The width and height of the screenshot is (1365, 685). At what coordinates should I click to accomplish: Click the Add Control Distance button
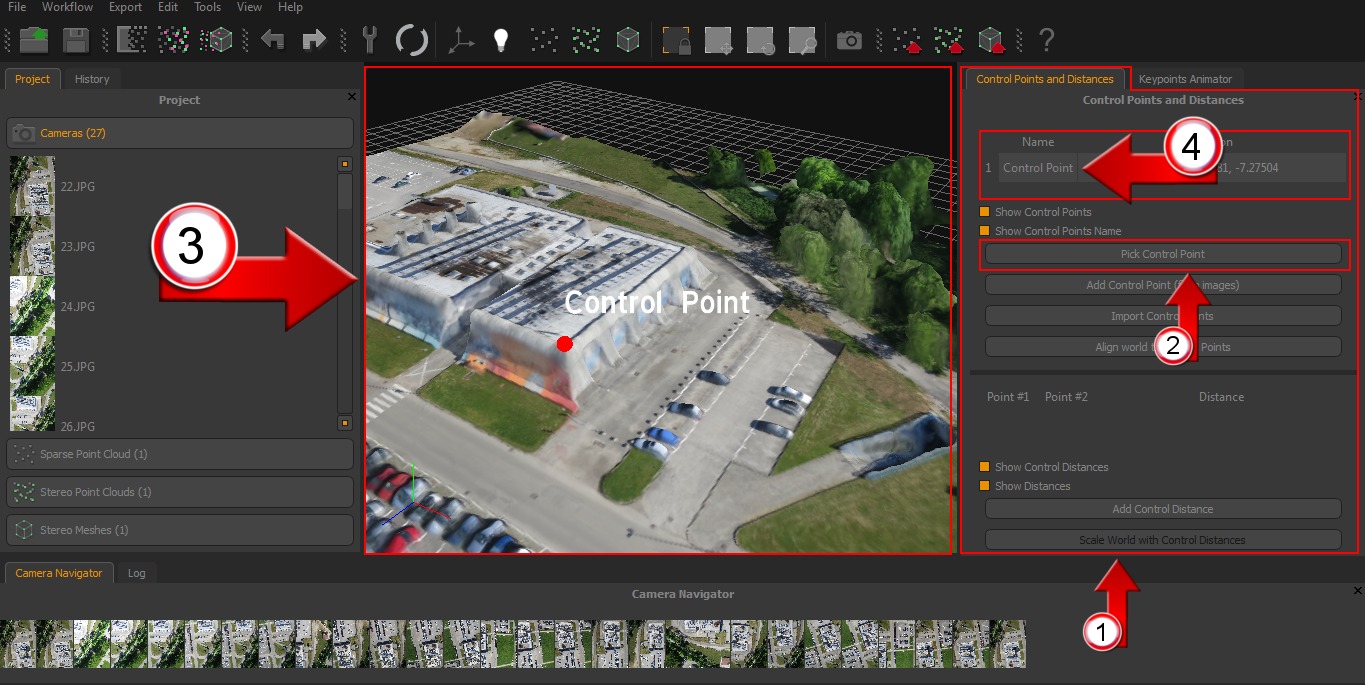(x=1163, y=509)
